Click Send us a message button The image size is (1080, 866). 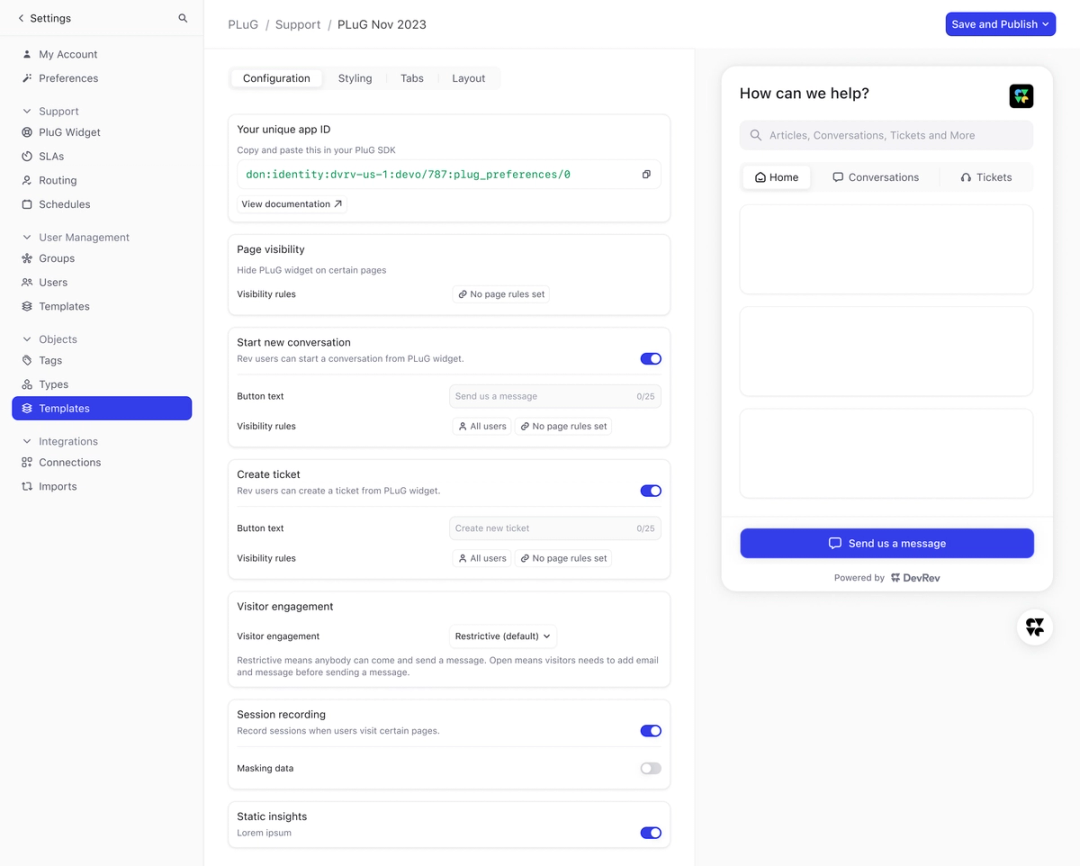tap(886, 544)
